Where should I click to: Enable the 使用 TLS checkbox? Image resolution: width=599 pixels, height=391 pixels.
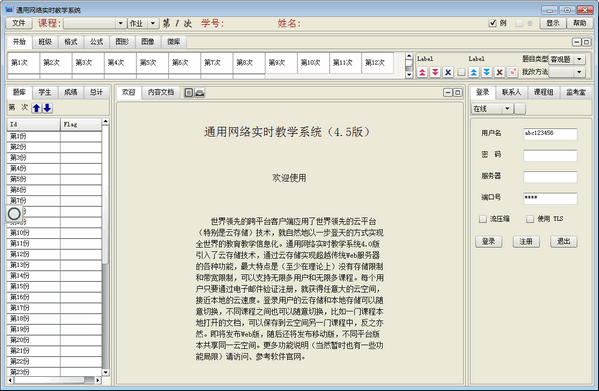pos(530,219)
